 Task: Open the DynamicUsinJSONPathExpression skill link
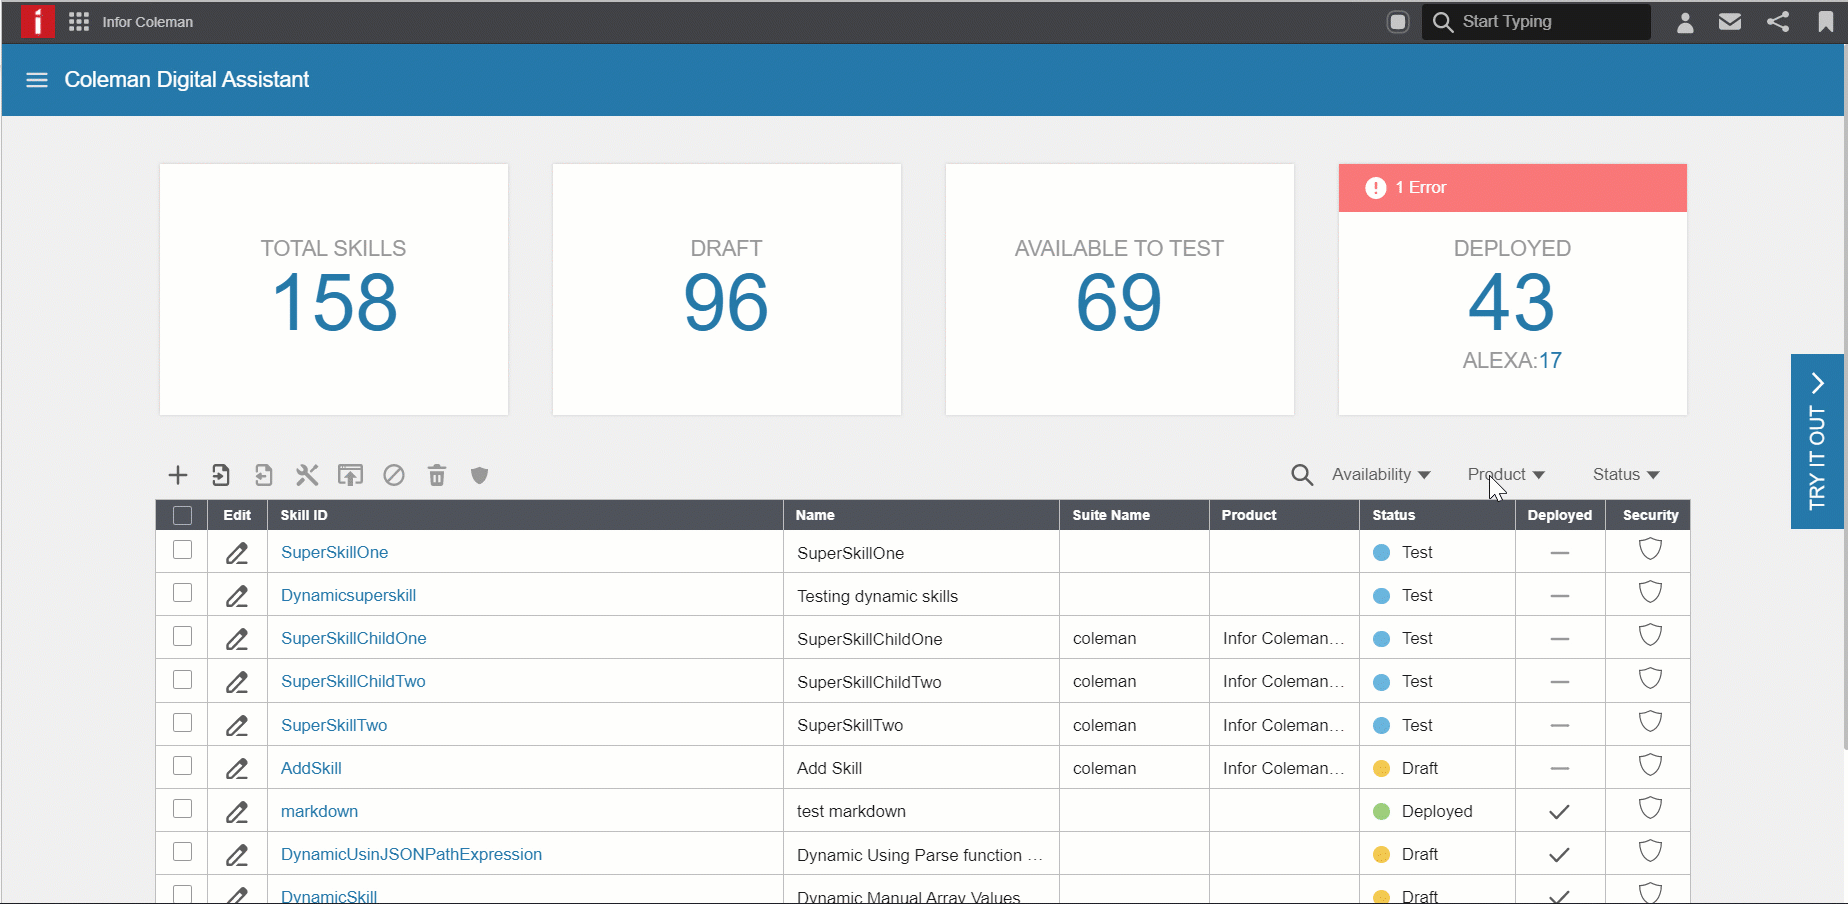coord(411,854)
